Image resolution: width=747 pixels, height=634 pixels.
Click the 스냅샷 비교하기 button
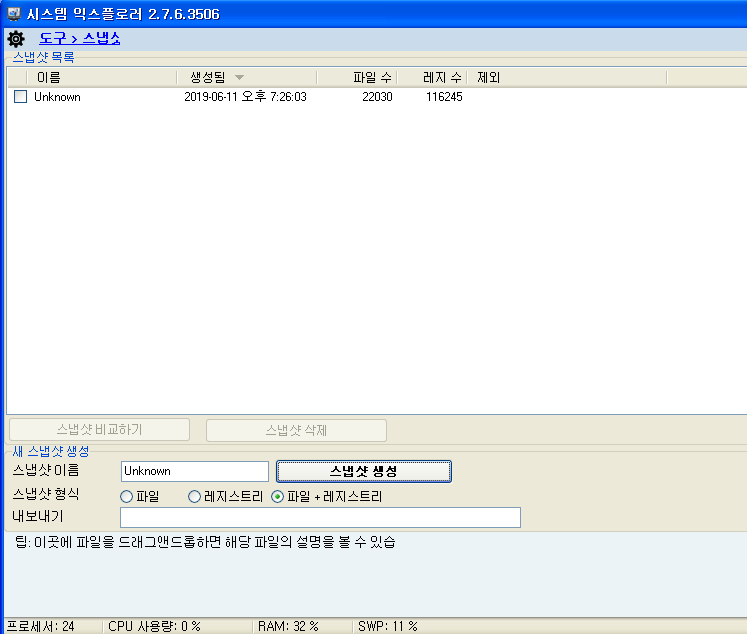100,430
